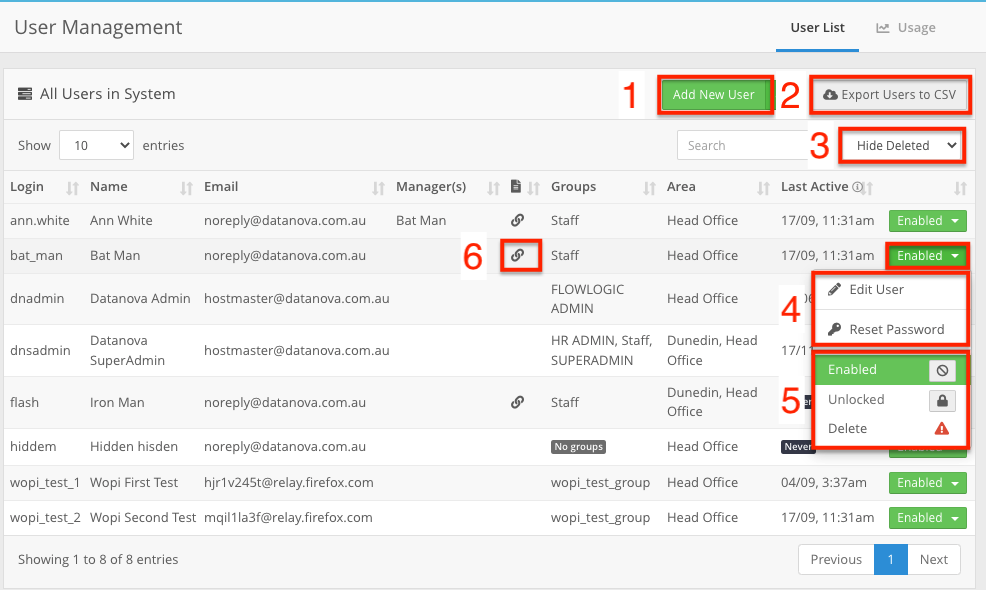Click Last Active info icon
The image size is (986, 590).
coord(857,187)
